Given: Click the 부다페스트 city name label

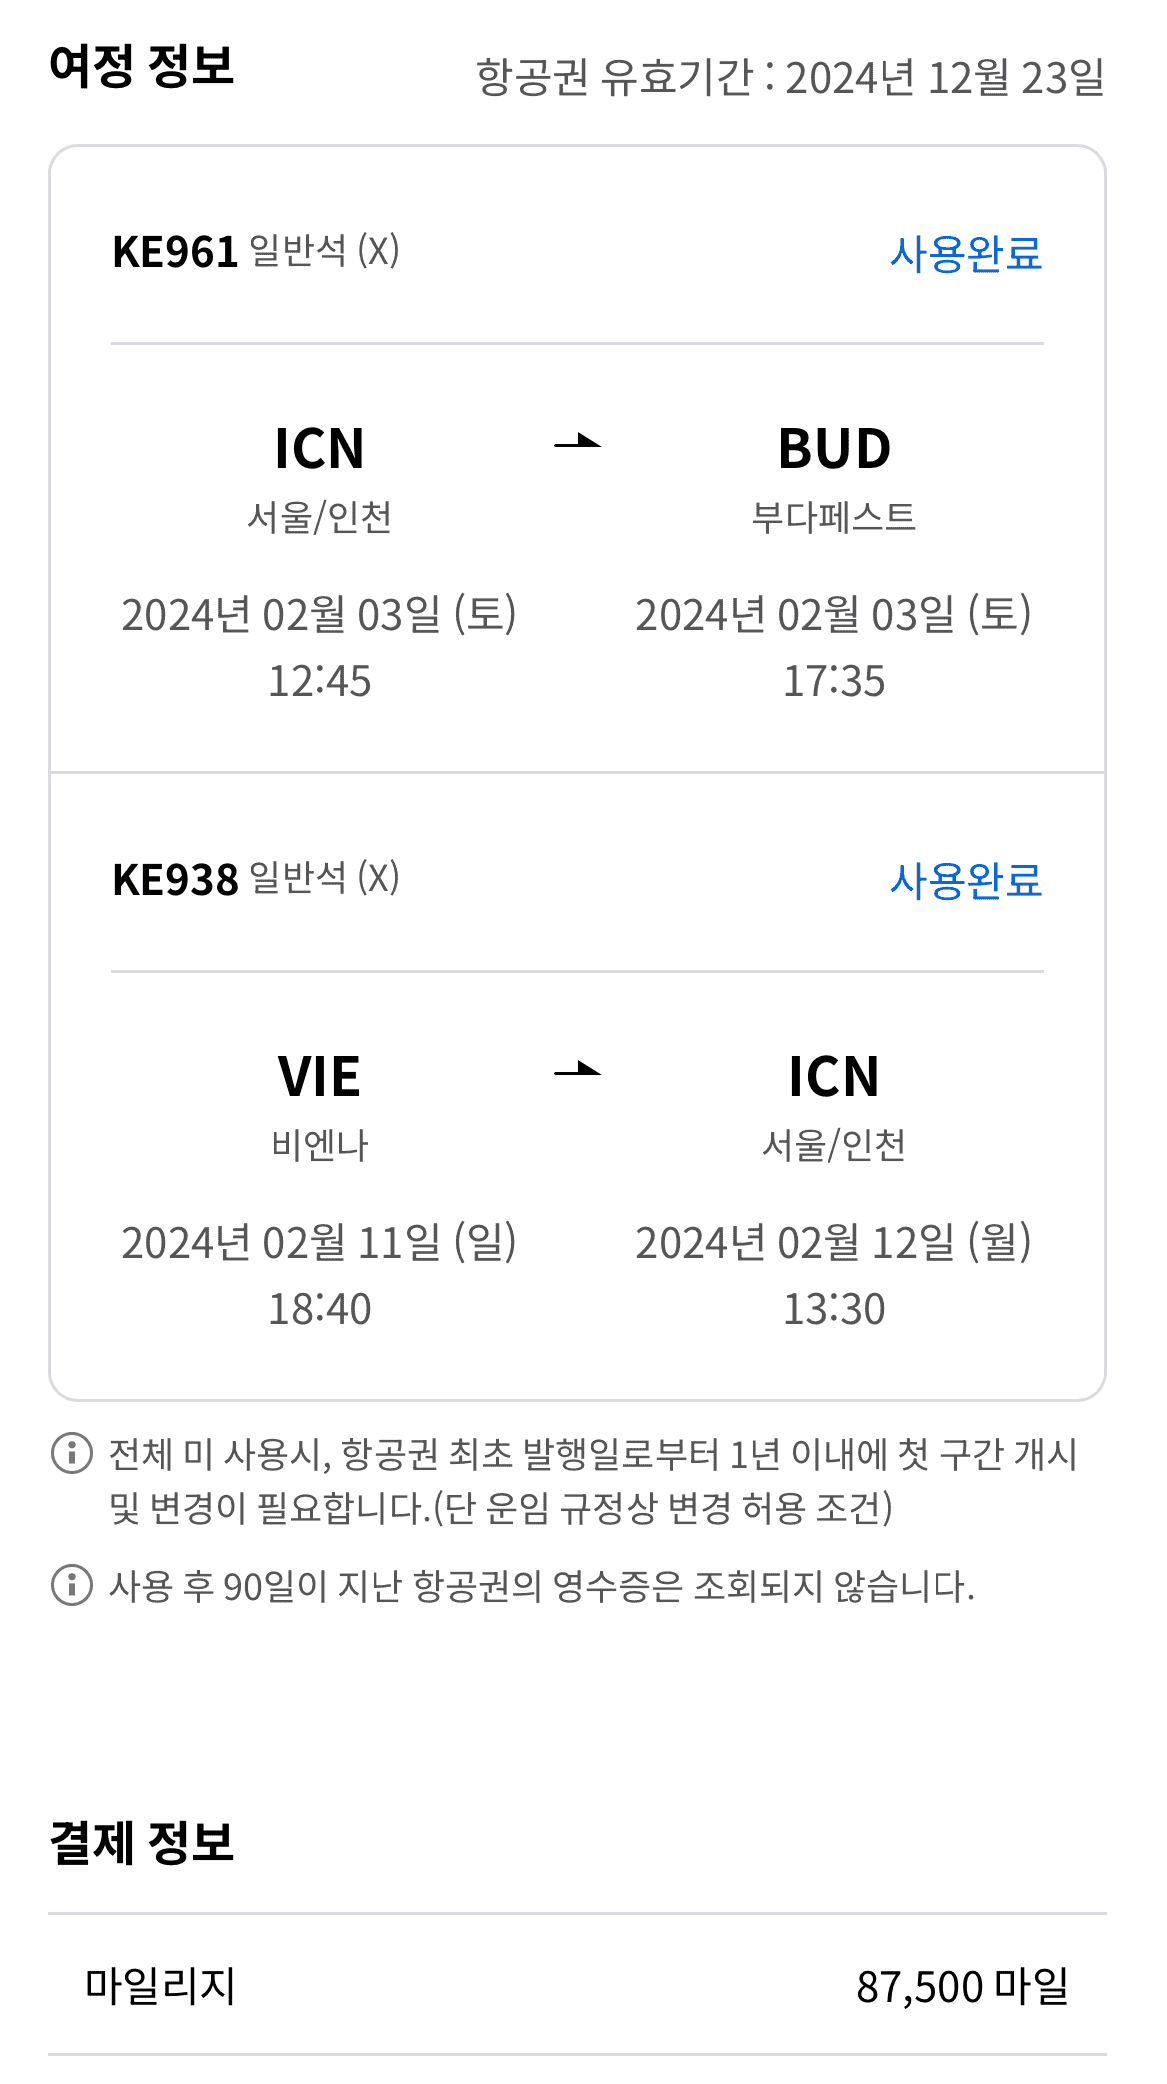Looking at the screenshot, I should 834,517.
